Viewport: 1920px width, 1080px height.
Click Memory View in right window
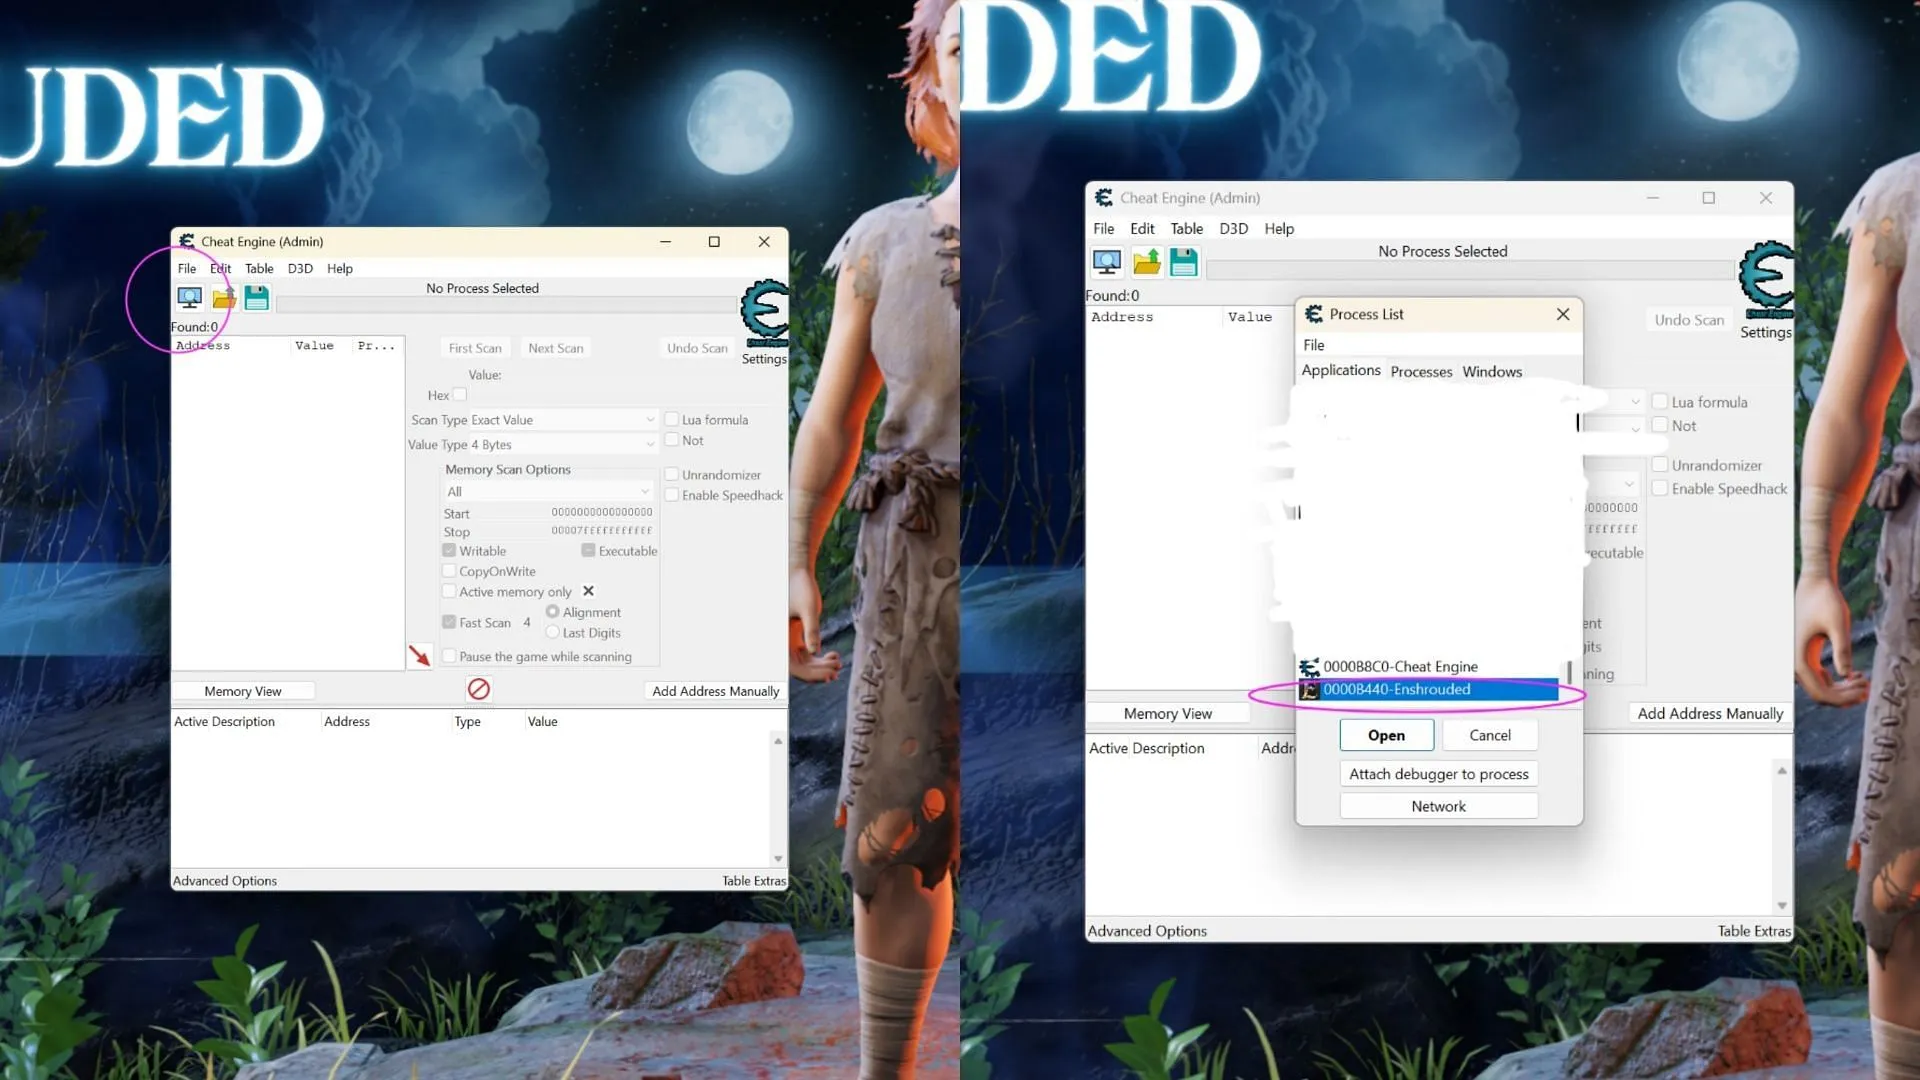1168,713
